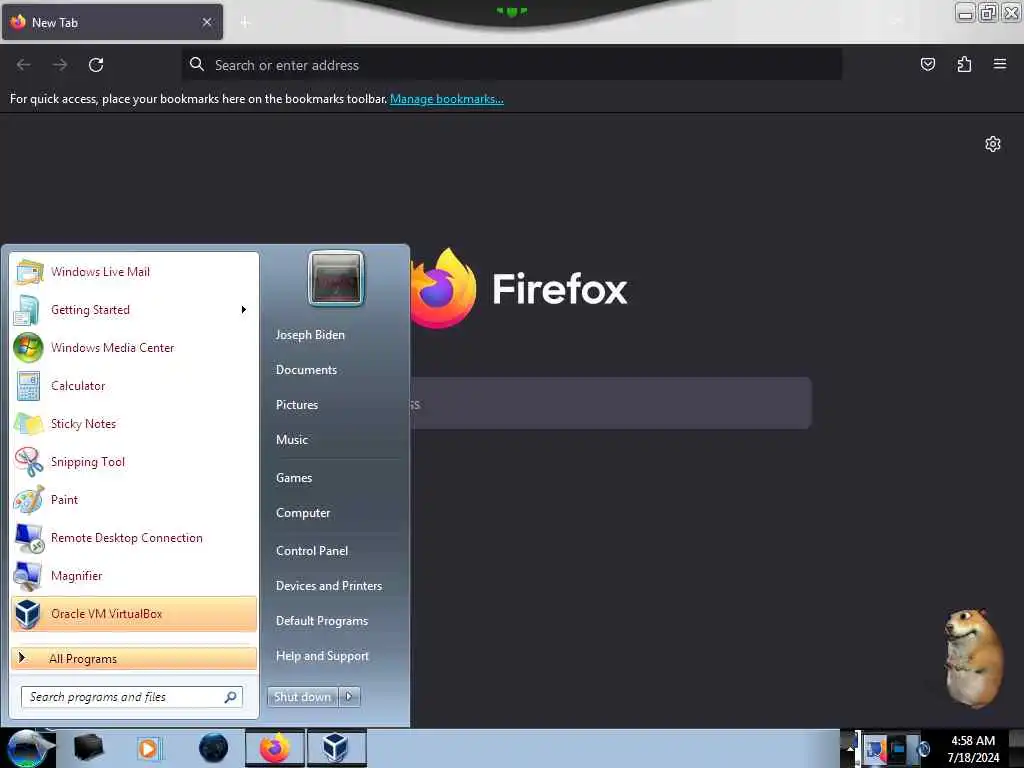
Task: Reload the current Firefox page
Action: tap(96, 65)
